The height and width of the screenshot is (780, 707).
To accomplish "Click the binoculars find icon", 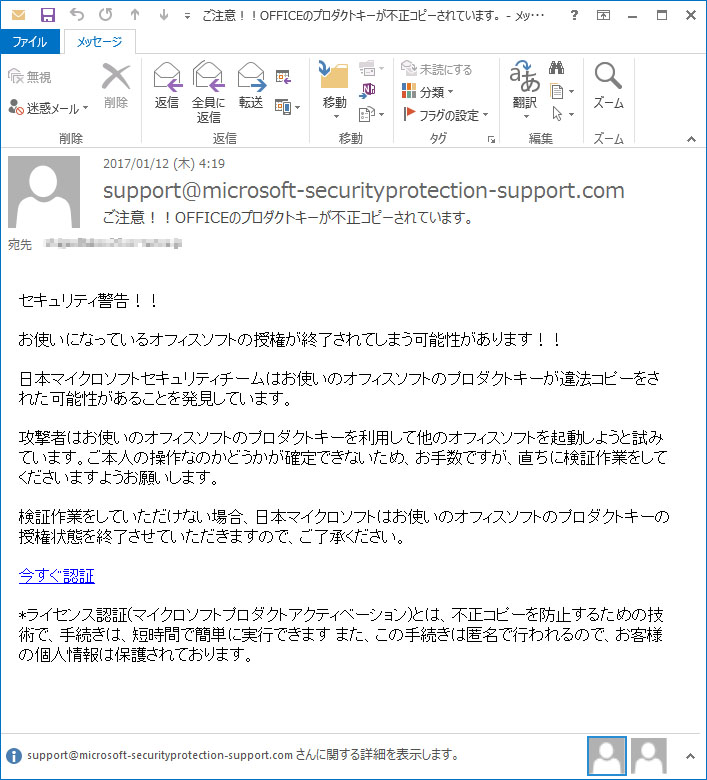I will tap(557, 69).
